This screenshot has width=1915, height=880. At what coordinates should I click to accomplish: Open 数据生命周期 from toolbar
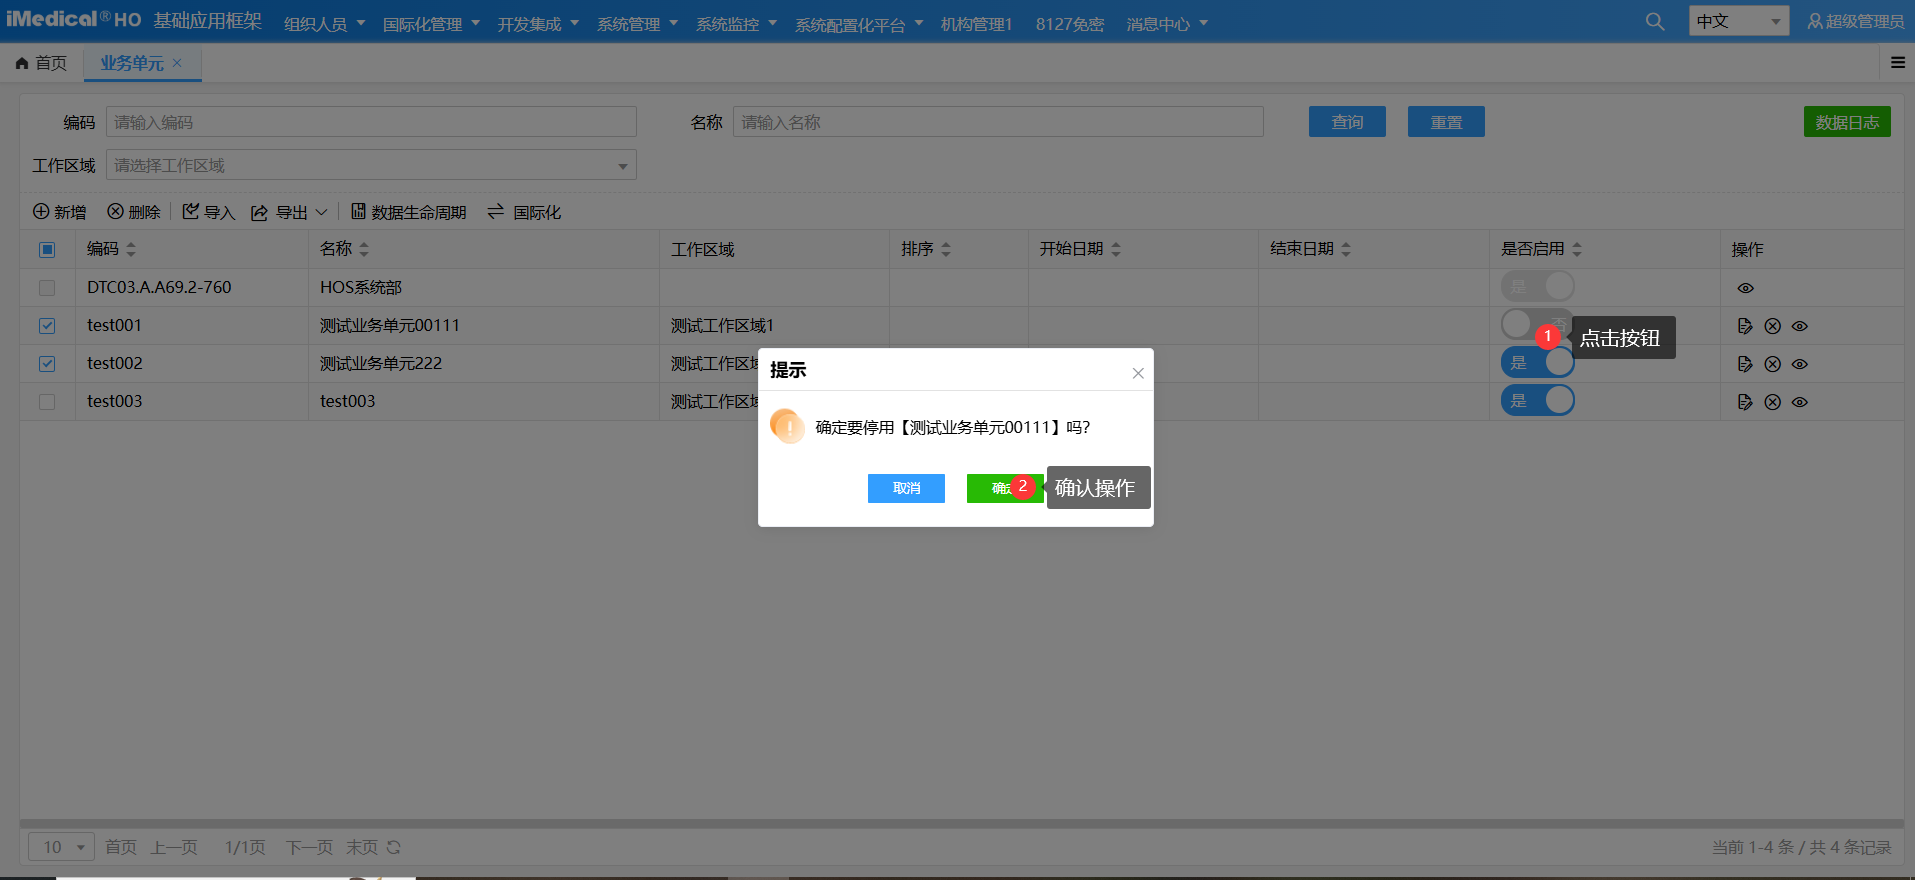(409, 212)
